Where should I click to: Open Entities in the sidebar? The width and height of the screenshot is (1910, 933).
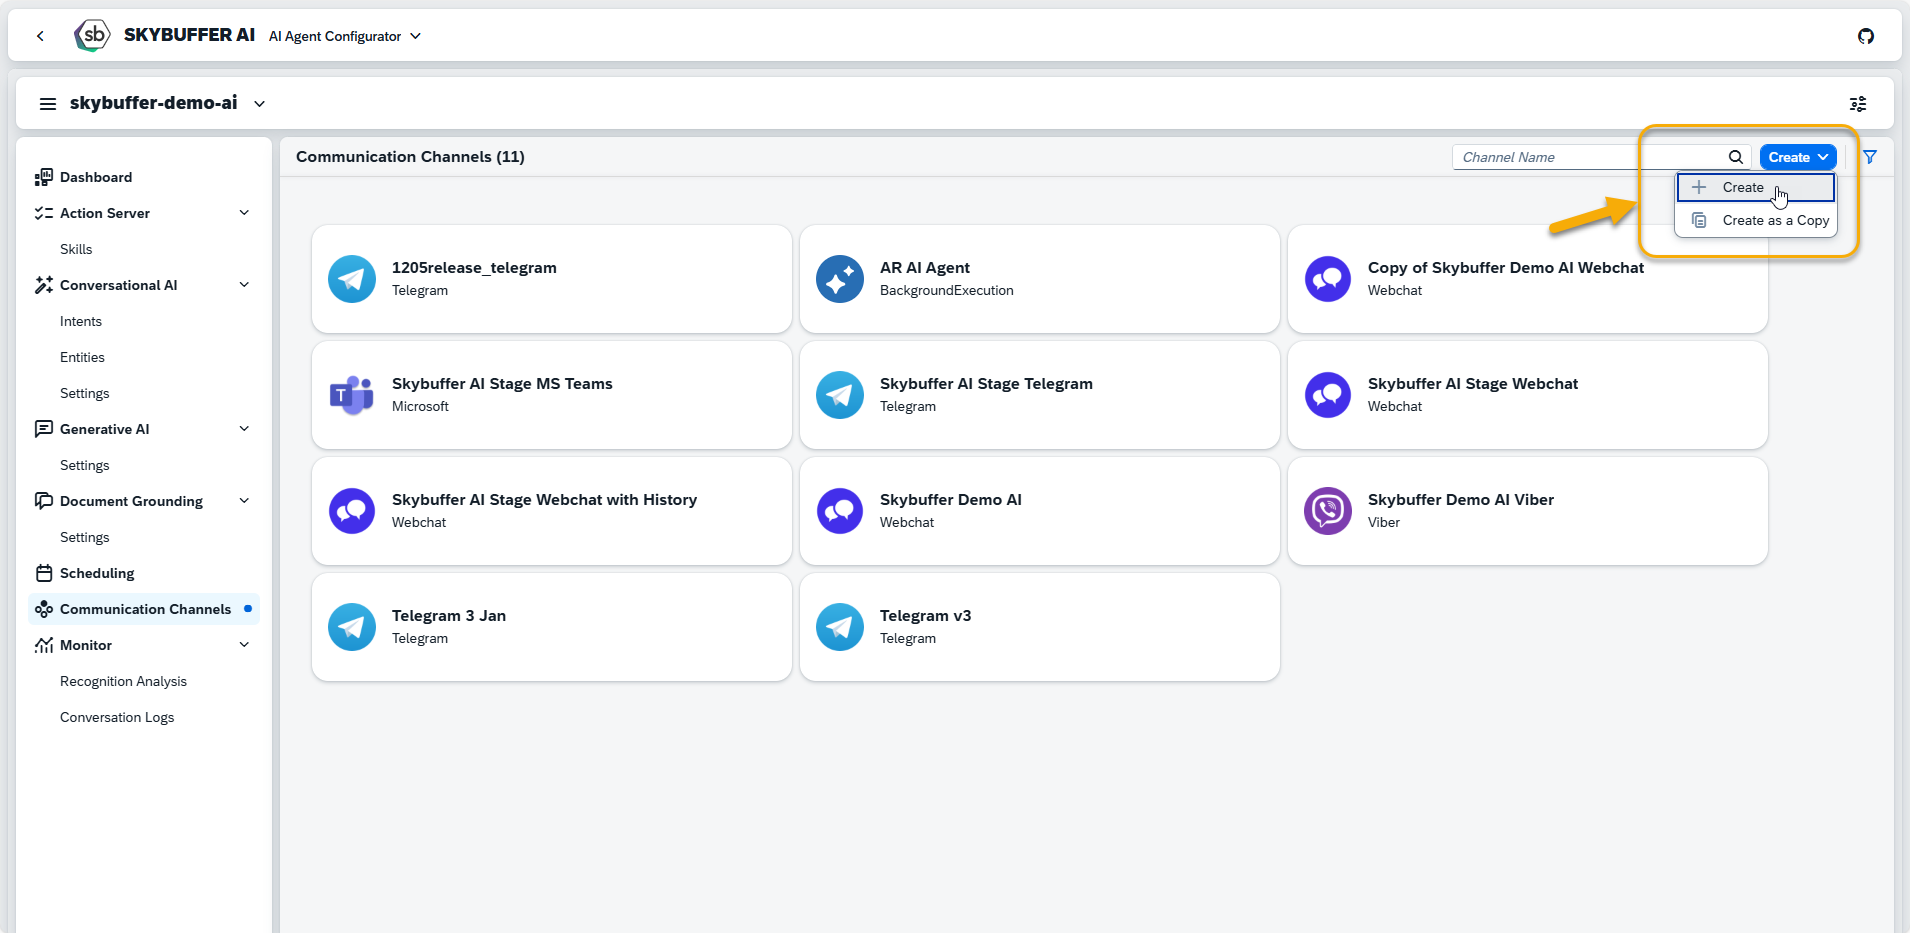pos(82,357)
